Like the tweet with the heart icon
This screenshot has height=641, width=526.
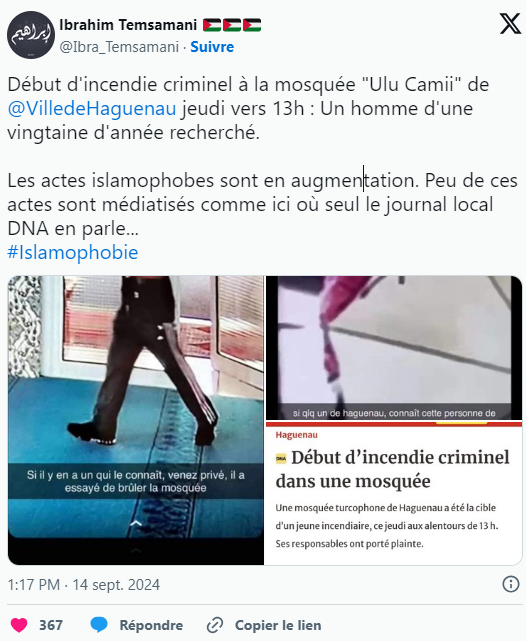coord(19,625)
